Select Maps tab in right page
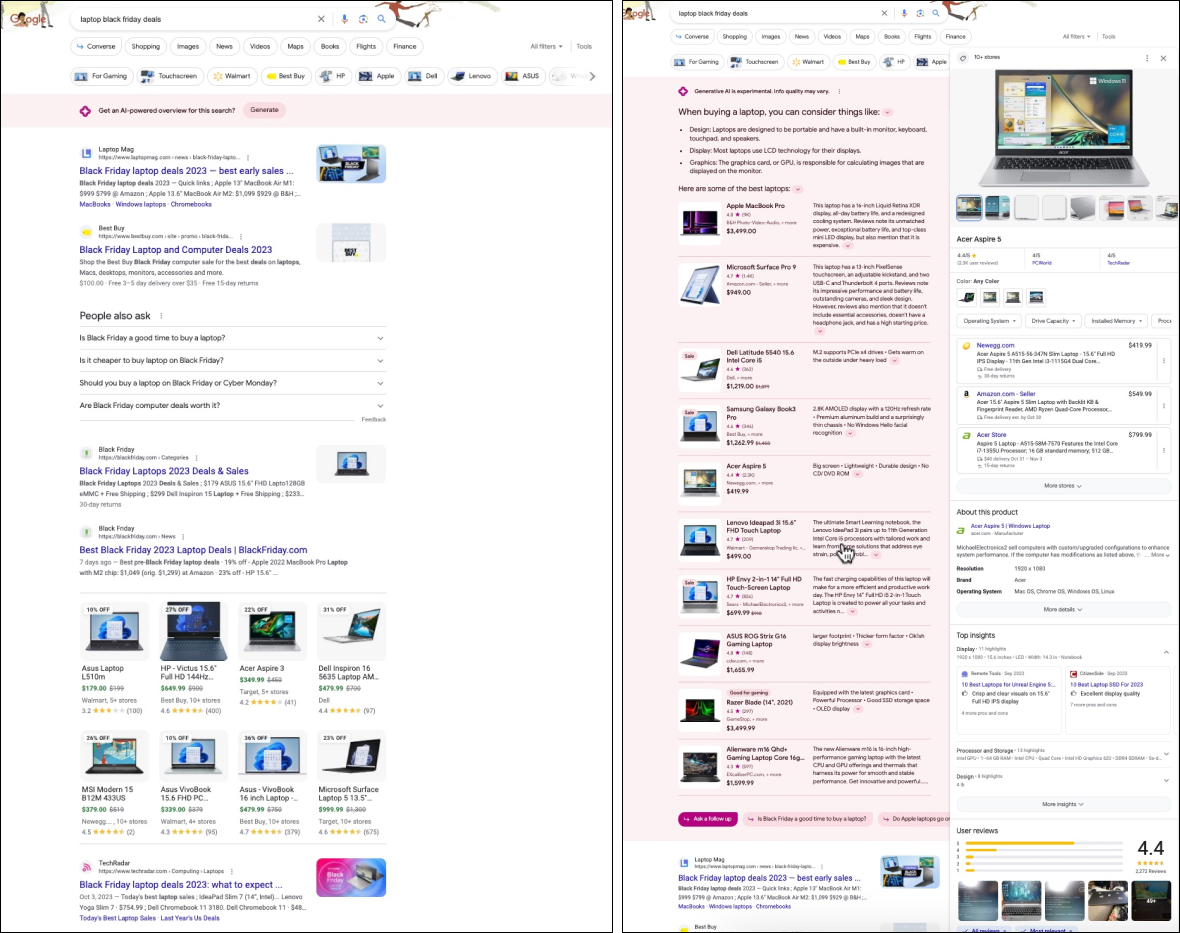 pos(862,36)
